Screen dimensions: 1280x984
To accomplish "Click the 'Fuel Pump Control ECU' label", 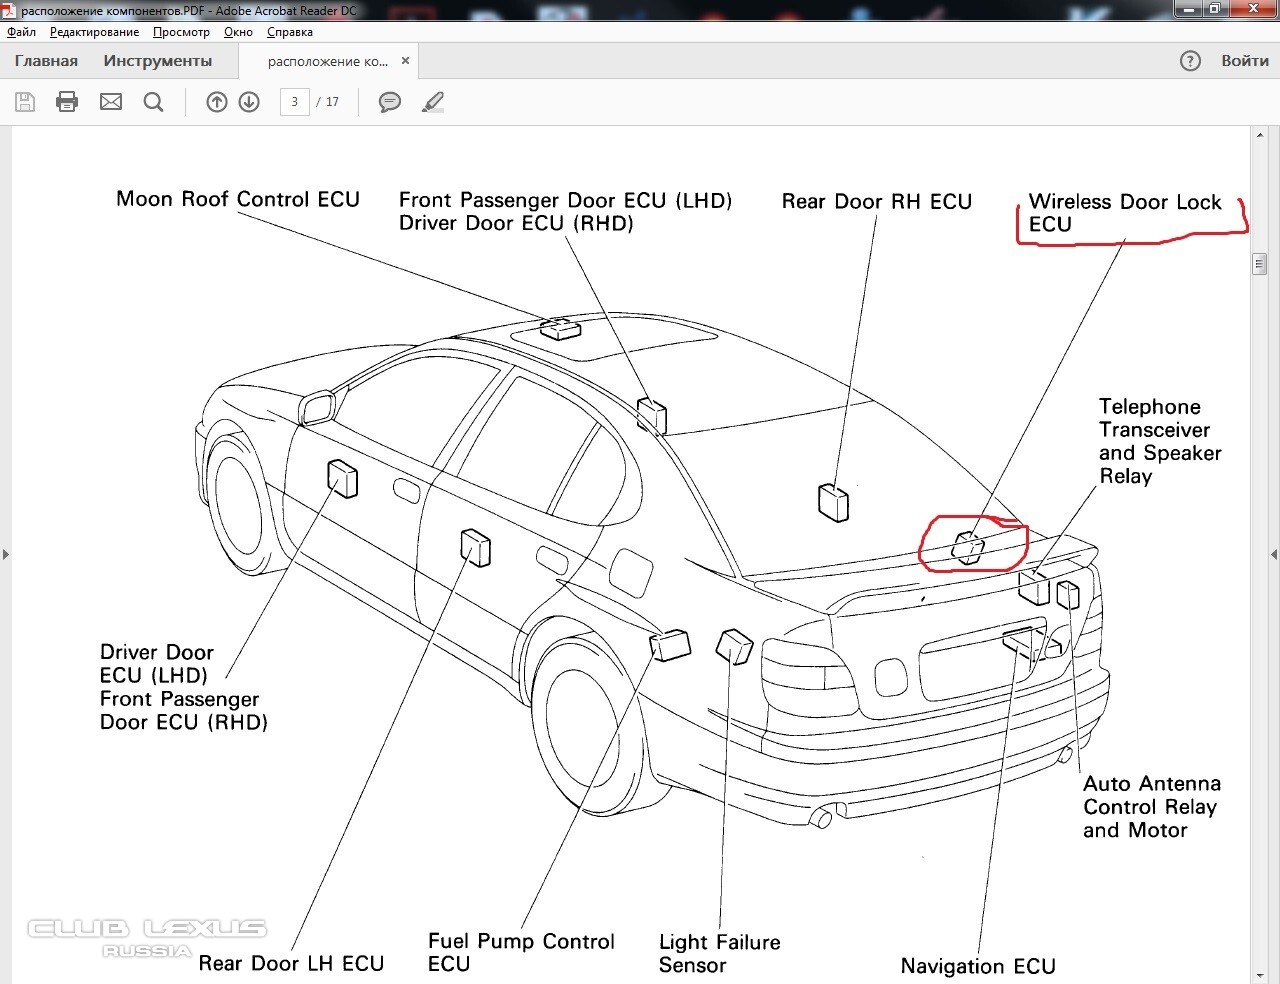I will coord(521,952).
